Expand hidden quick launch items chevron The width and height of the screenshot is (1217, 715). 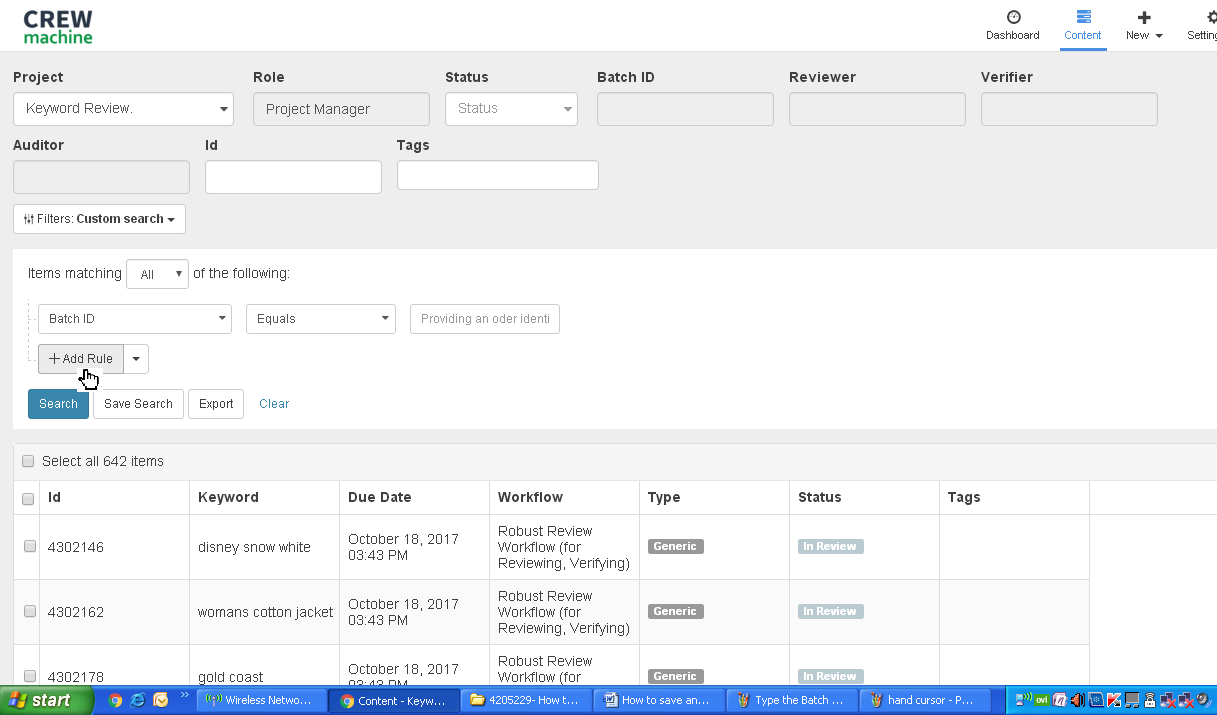point(184,696)
